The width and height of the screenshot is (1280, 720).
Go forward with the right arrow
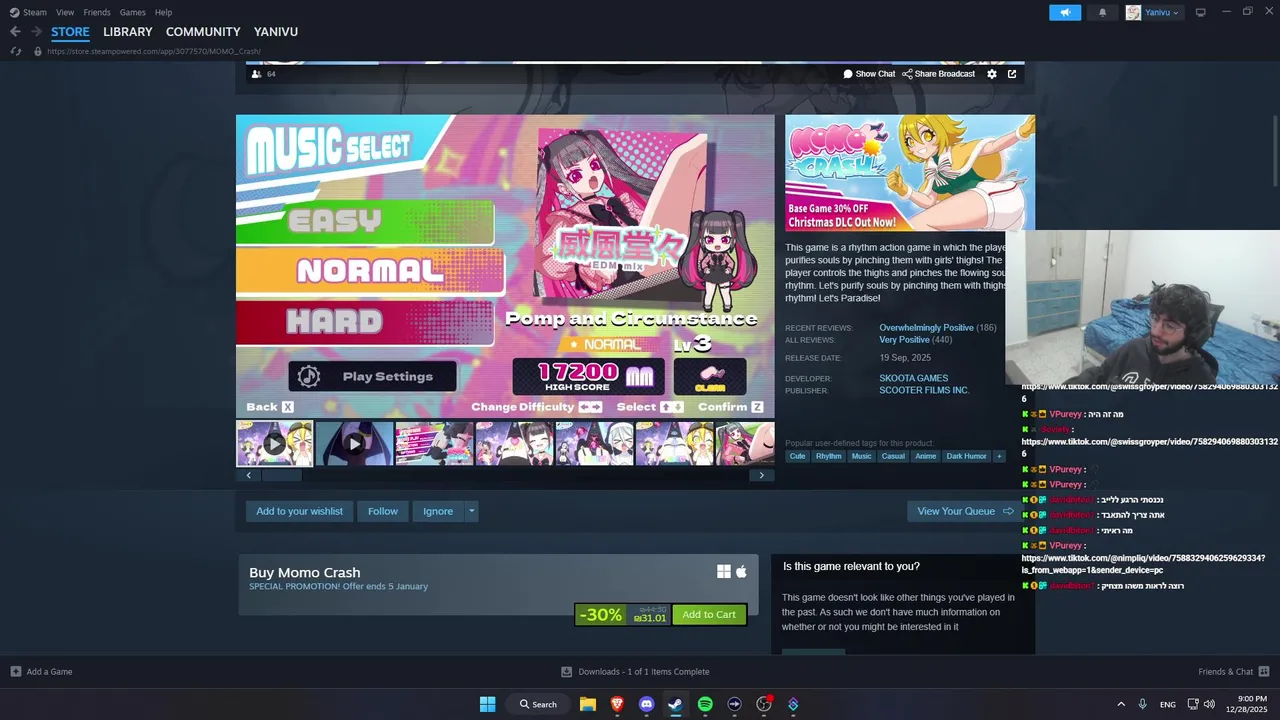36,32
